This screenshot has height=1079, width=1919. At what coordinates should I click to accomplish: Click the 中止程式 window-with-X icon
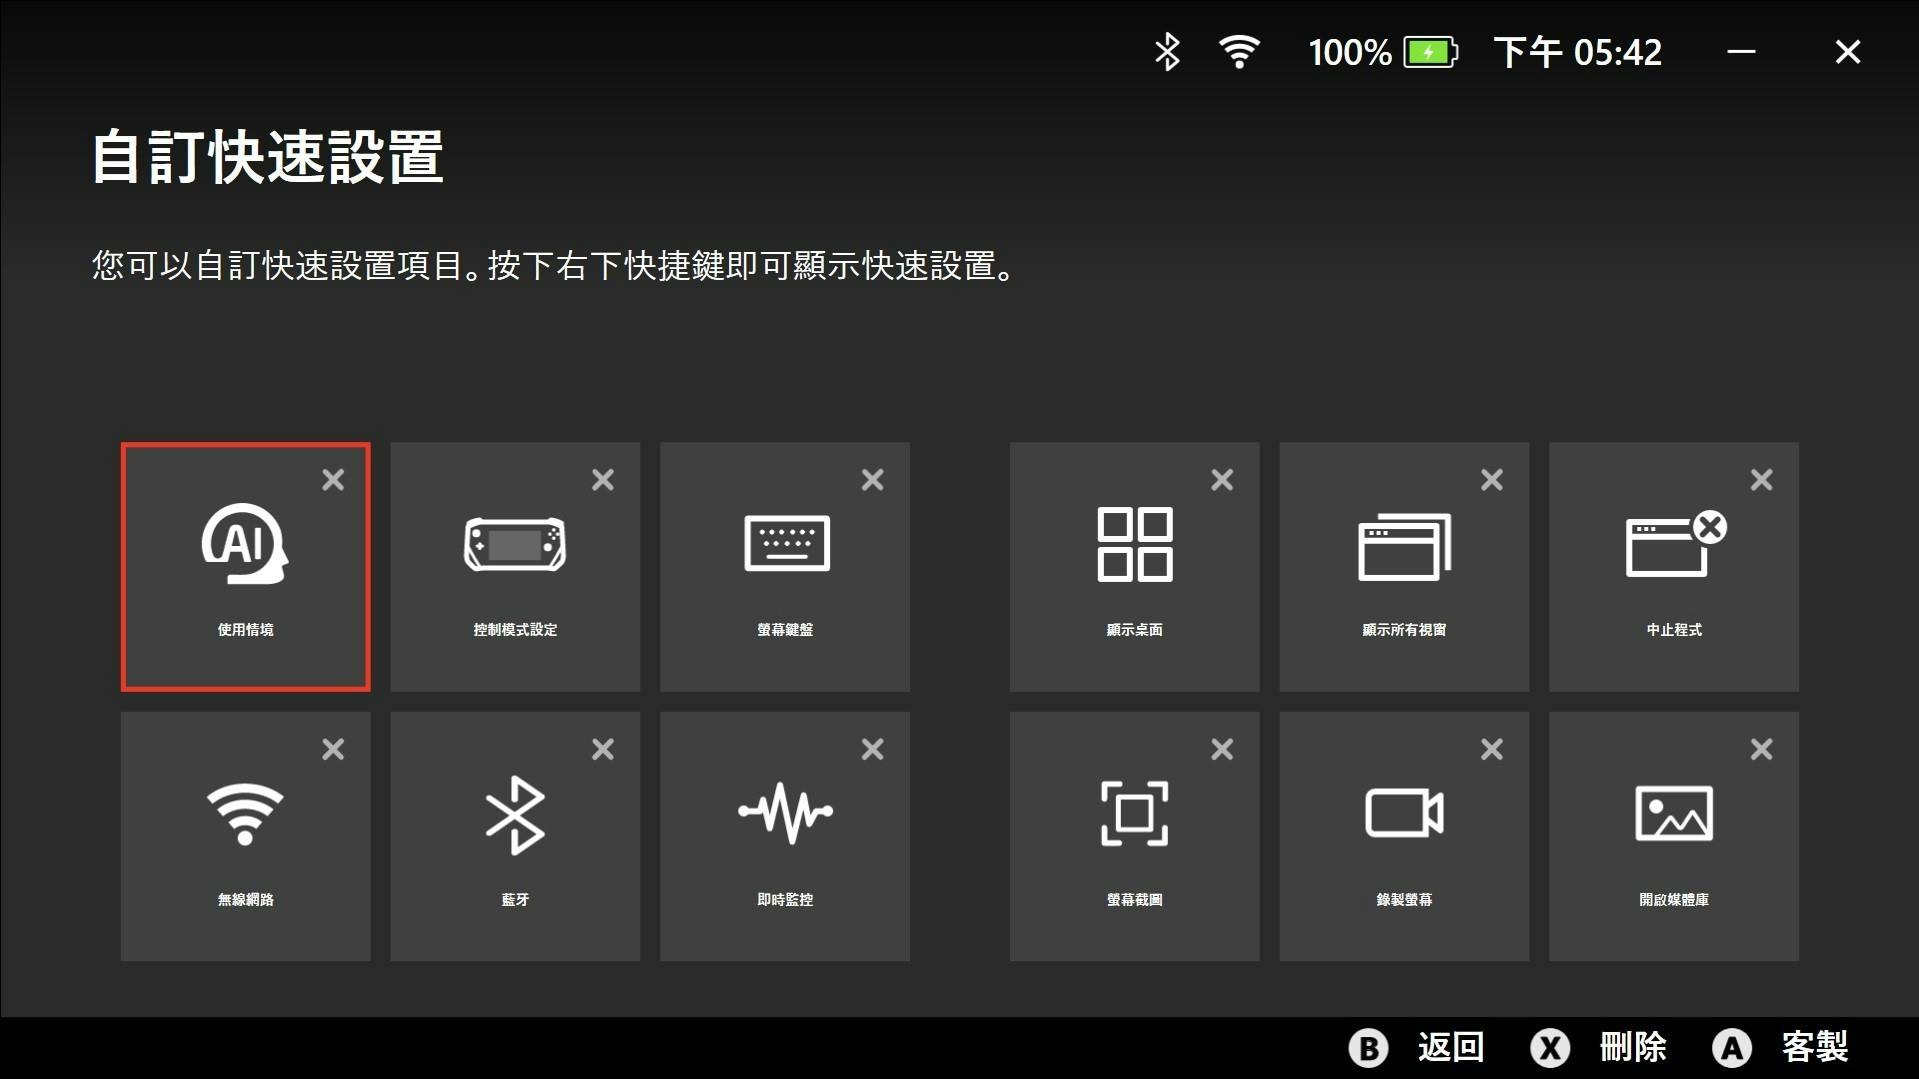[x=1676, y=543]
